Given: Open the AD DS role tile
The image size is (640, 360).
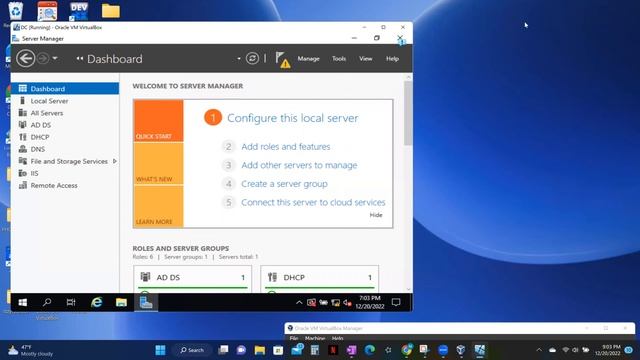Looking at the screenshot, I should click(192, 279).
